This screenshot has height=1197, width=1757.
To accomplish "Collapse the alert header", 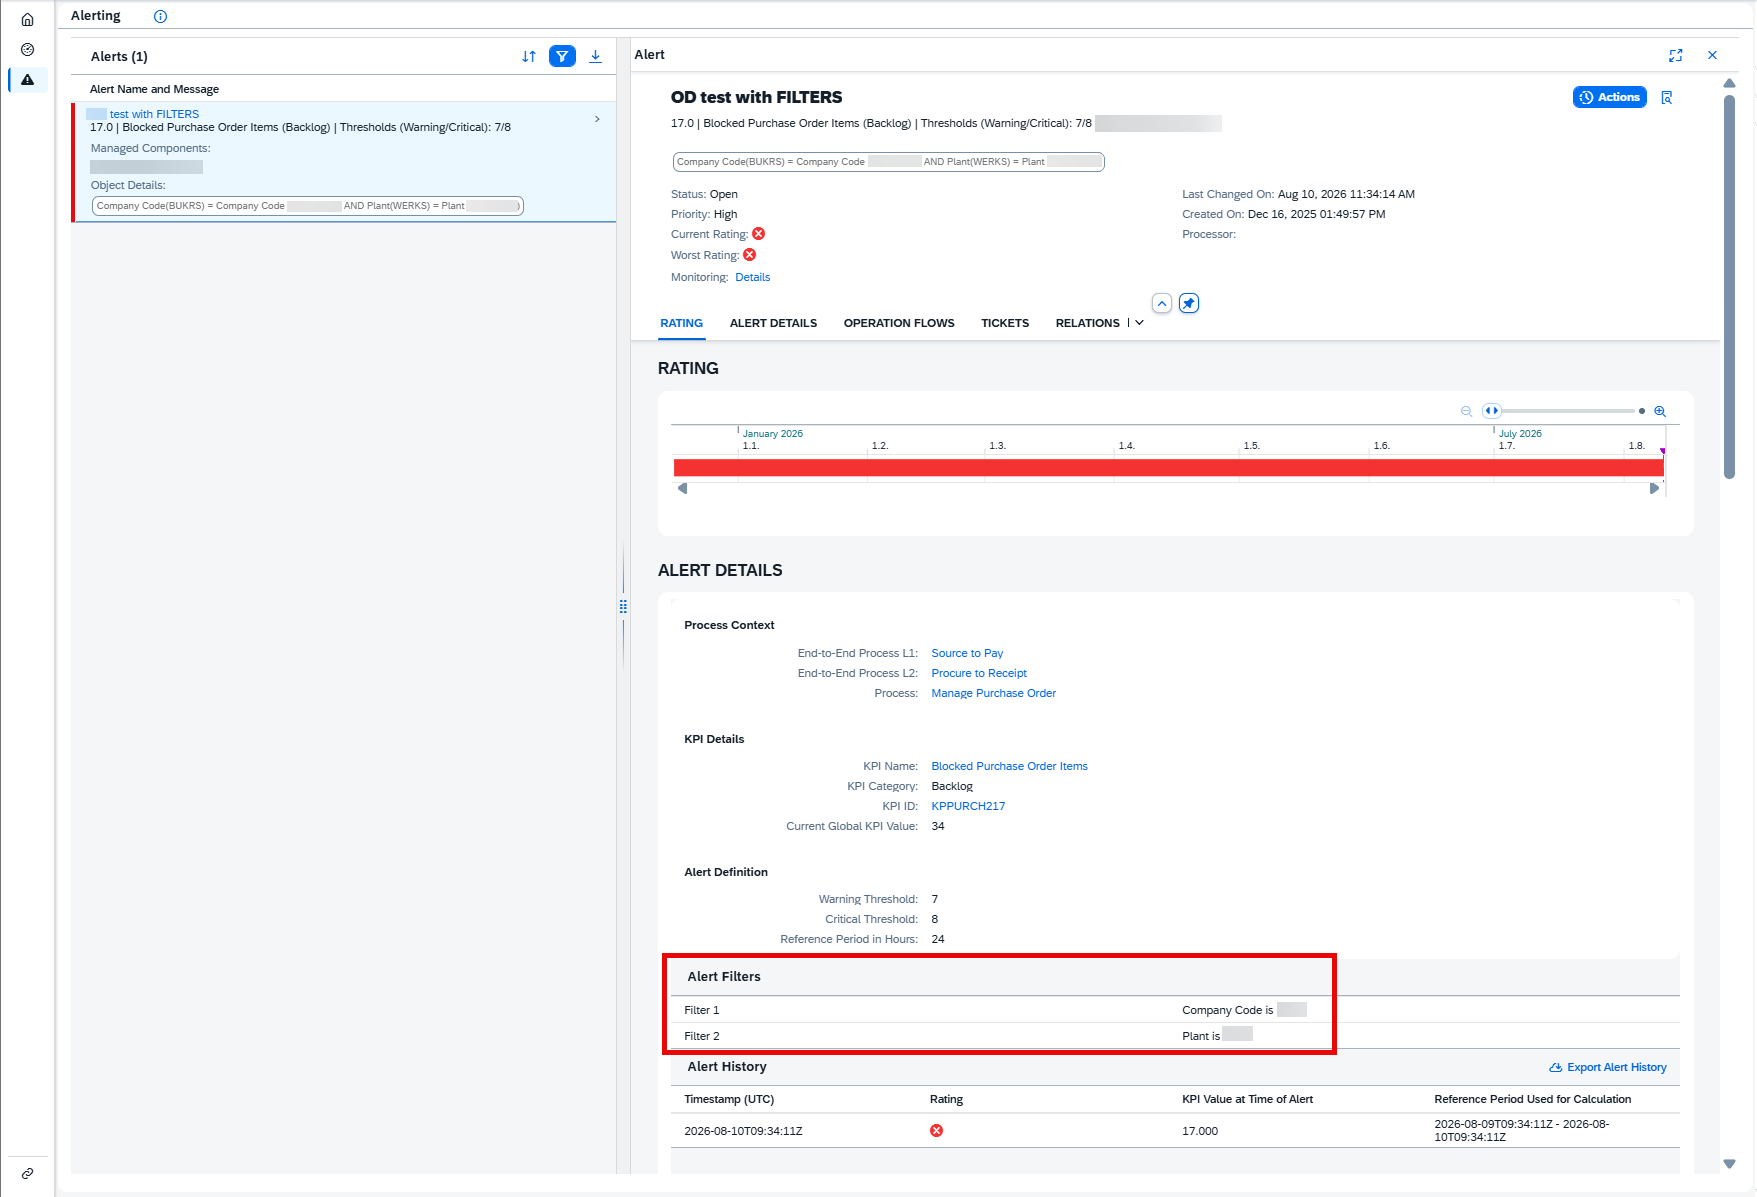I will (x=1161, y=304).
